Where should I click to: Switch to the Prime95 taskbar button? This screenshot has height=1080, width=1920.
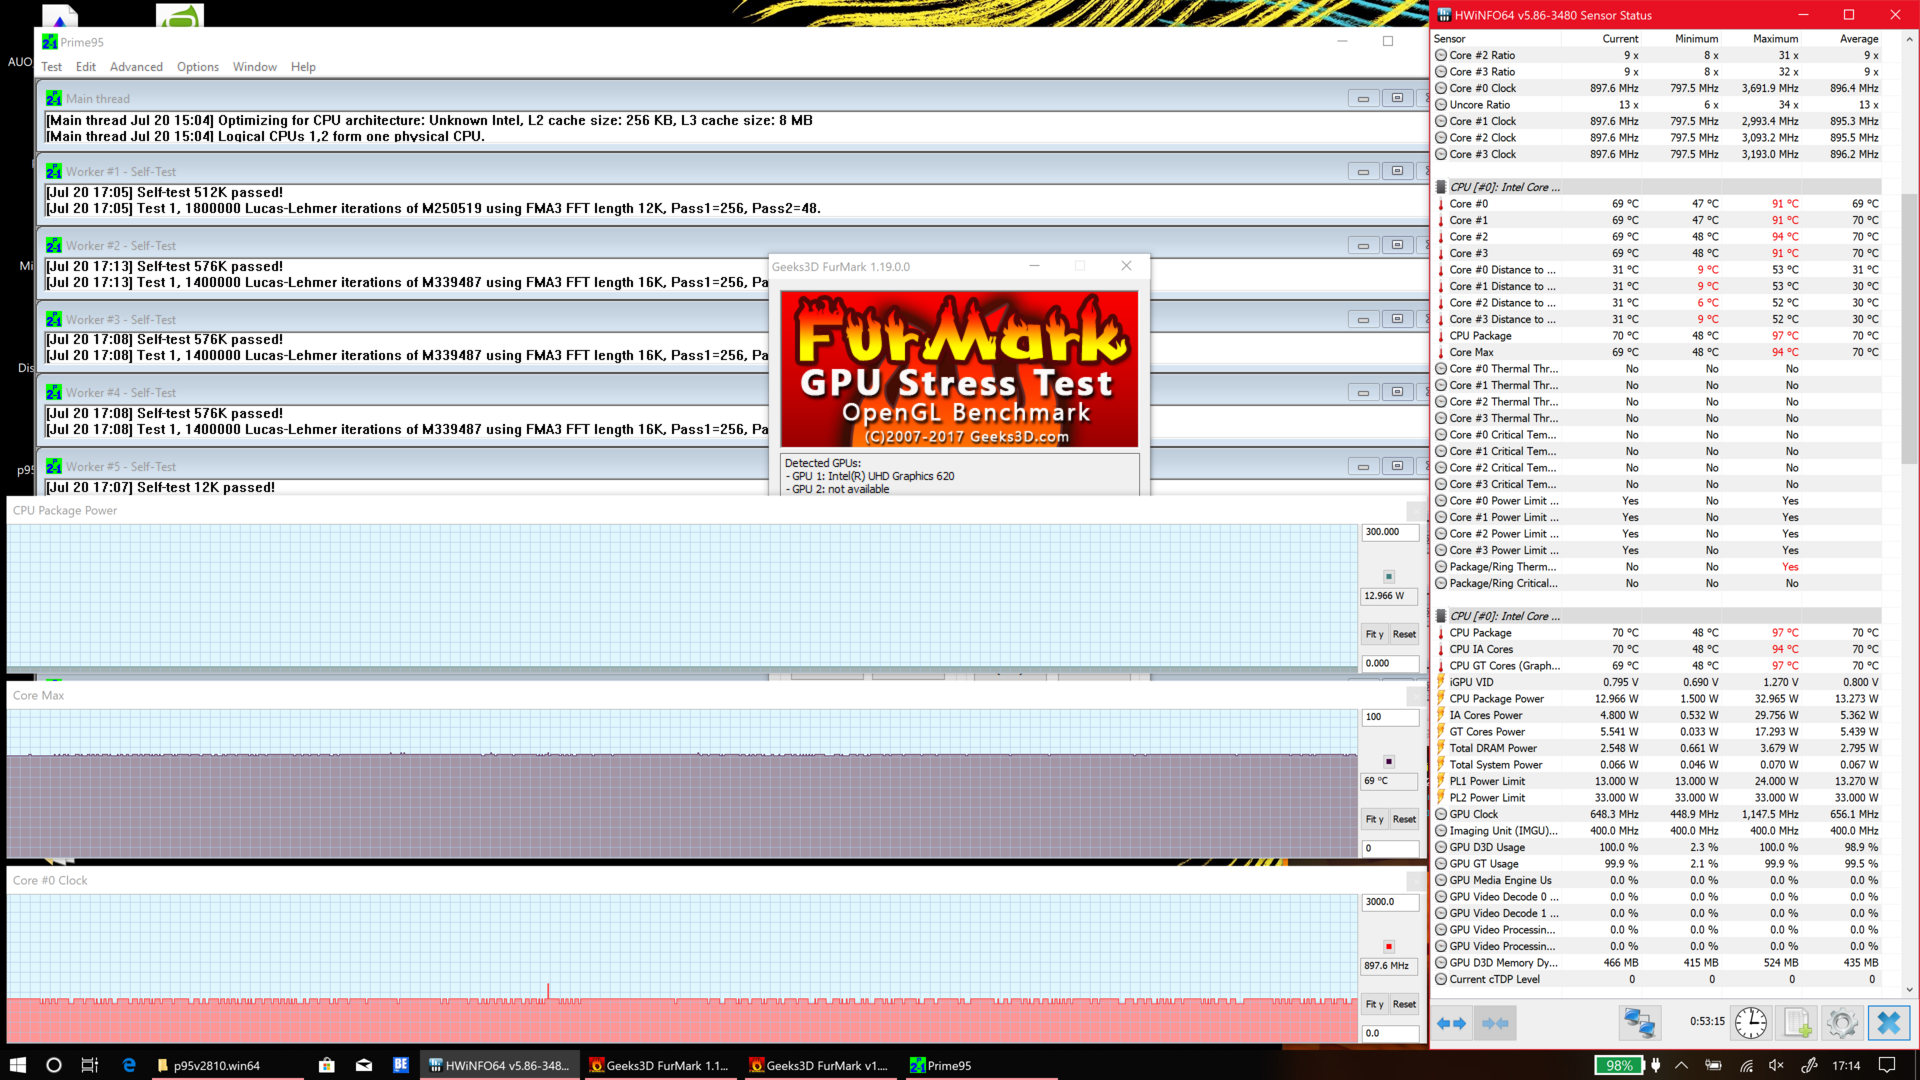click(940, 1065)
